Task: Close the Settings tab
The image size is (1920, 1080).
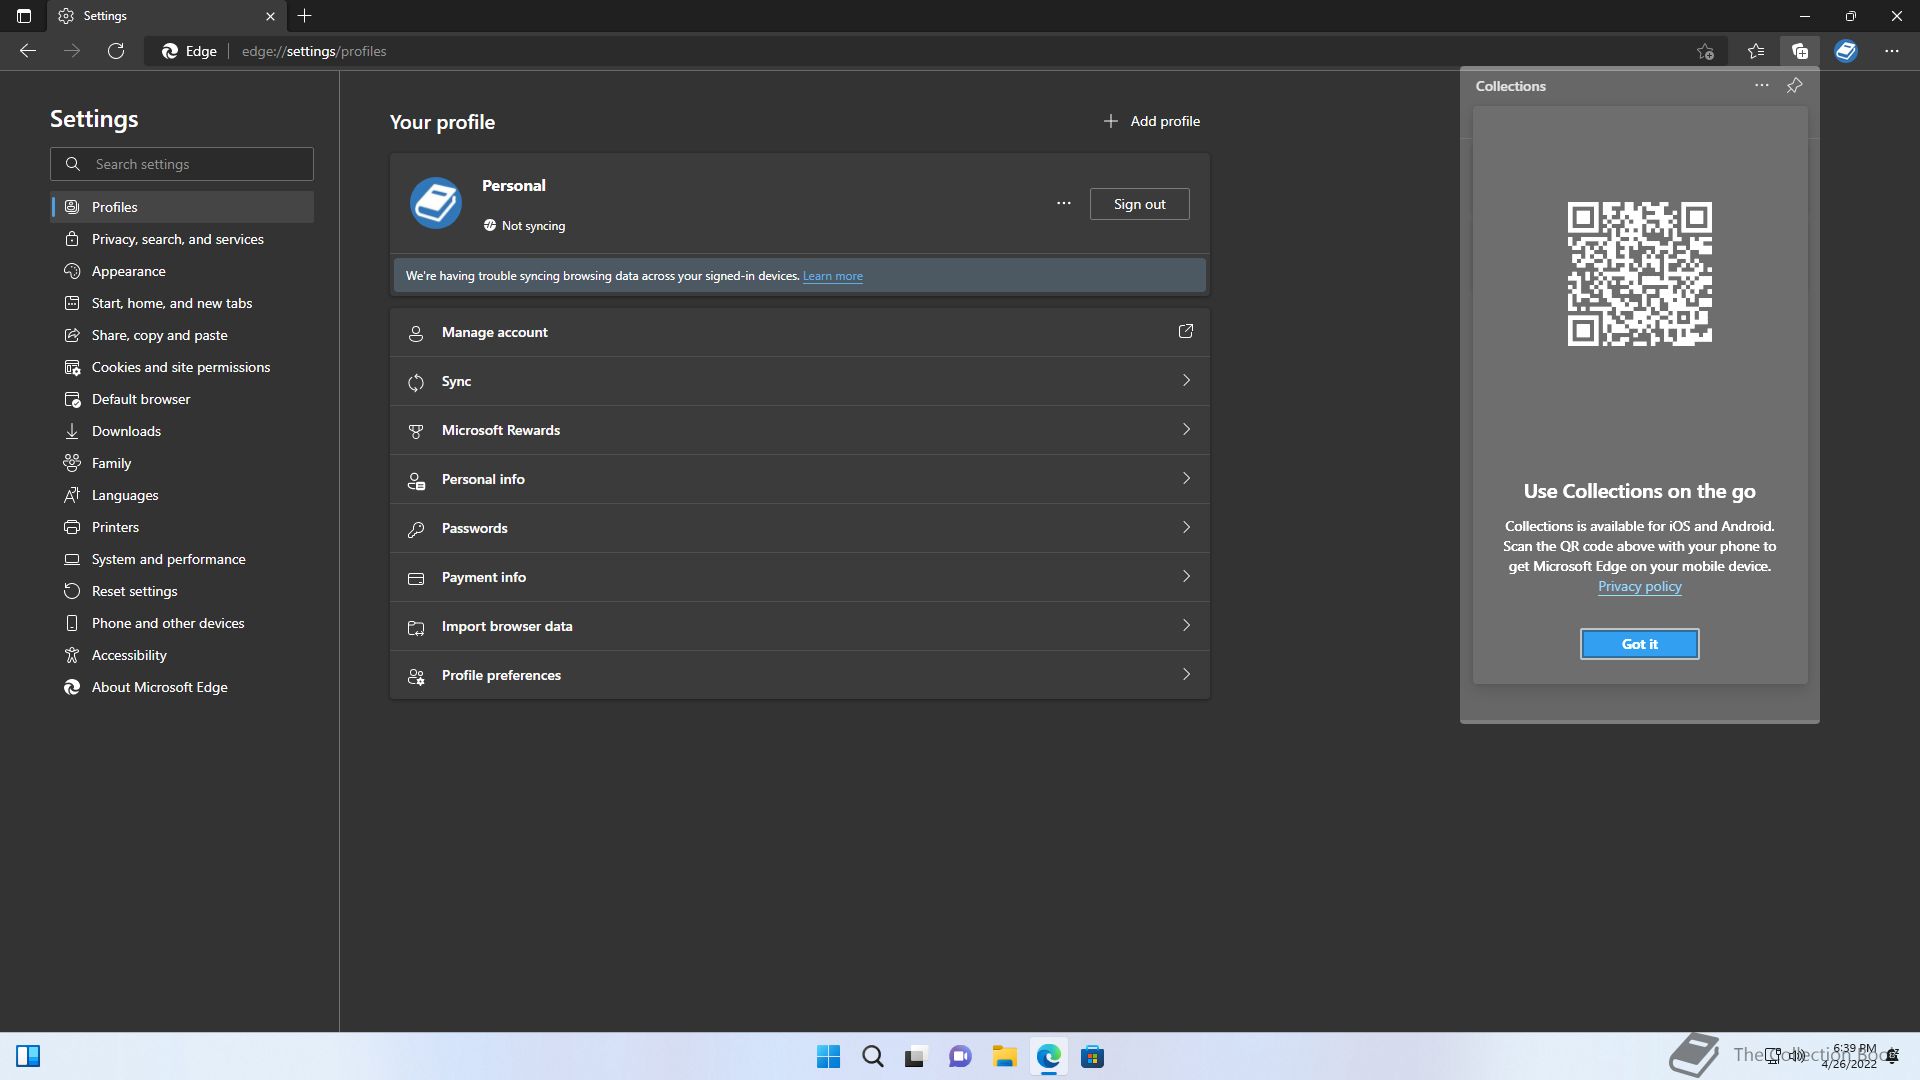Action: pos(270,16)
